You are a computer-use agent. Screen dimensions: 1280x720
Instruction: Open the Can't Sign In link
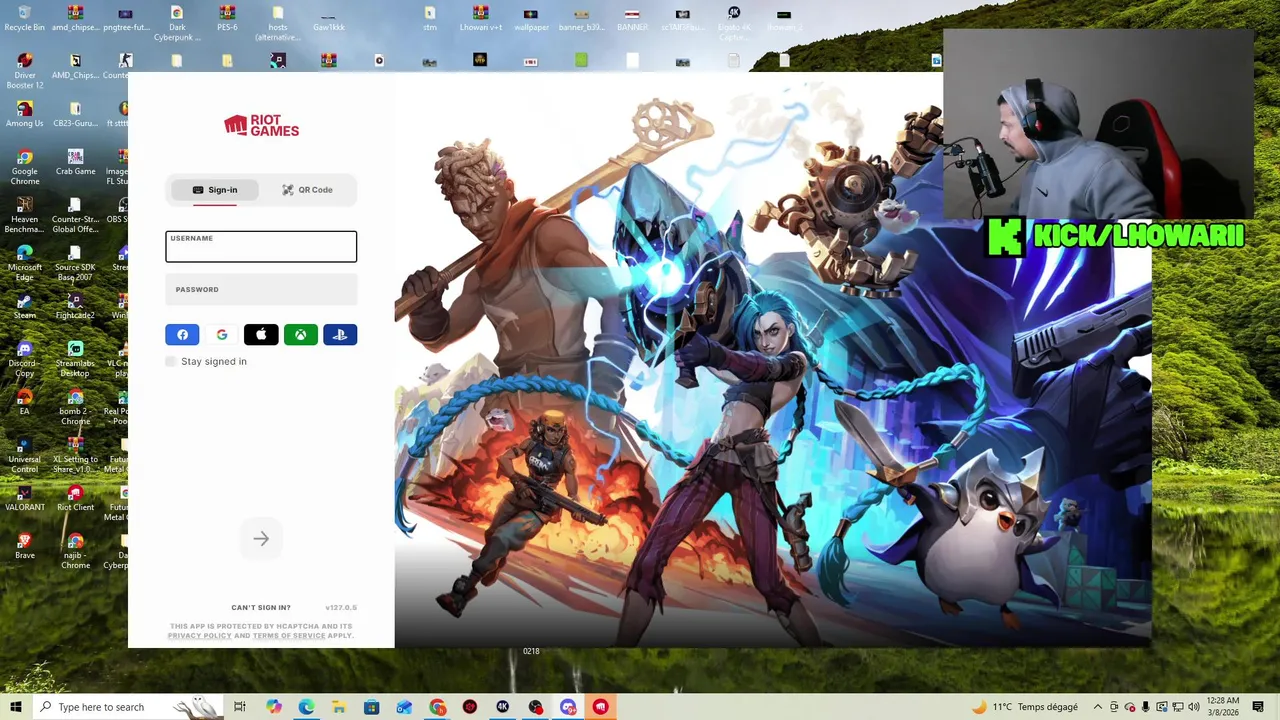pyautogui.click(x=261, y=608)
